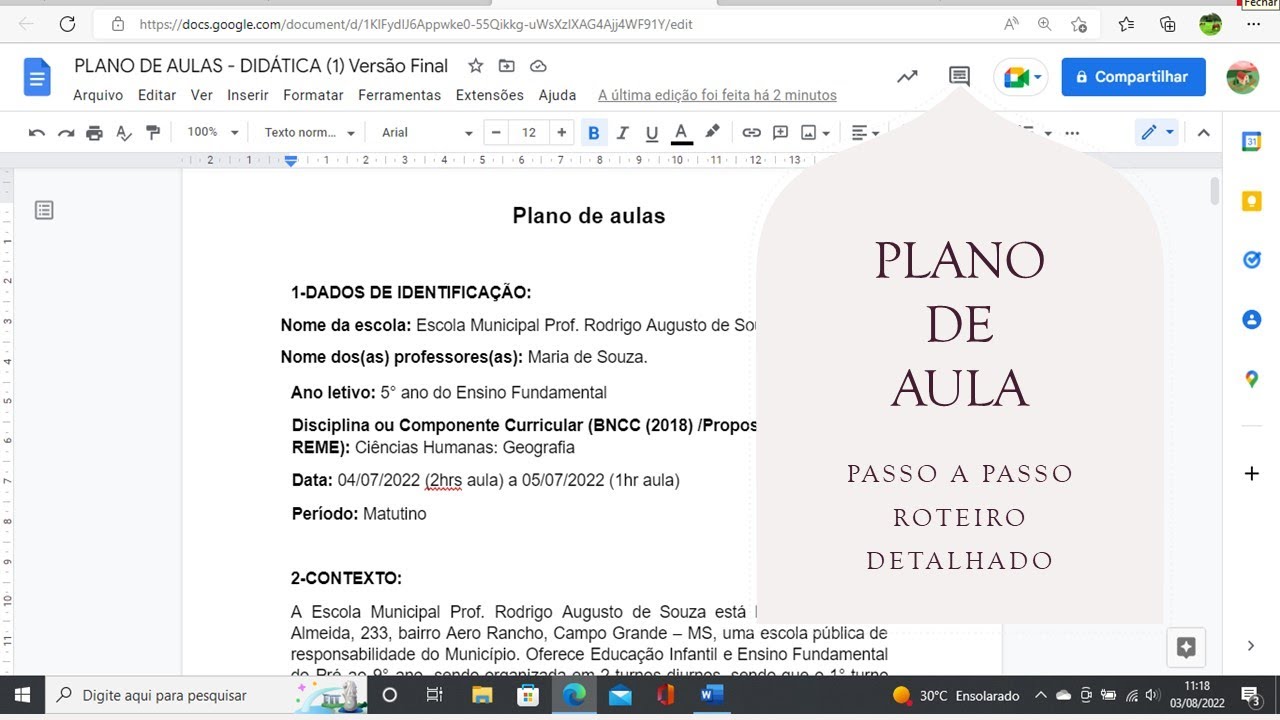Click the Redo arrow in the toolbar

point(66,132)
